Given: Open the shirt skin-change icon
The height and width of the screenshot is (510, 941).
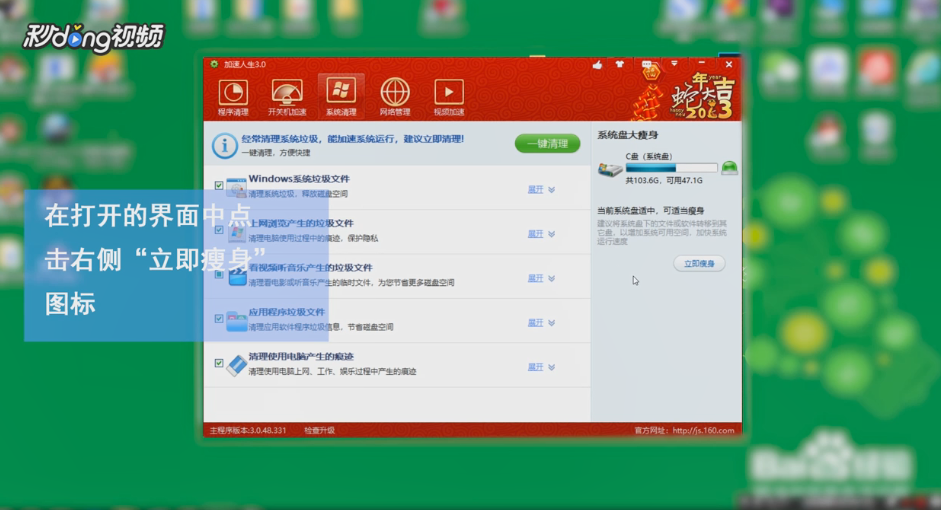Looking at the screenshot, I should point(619,64).
